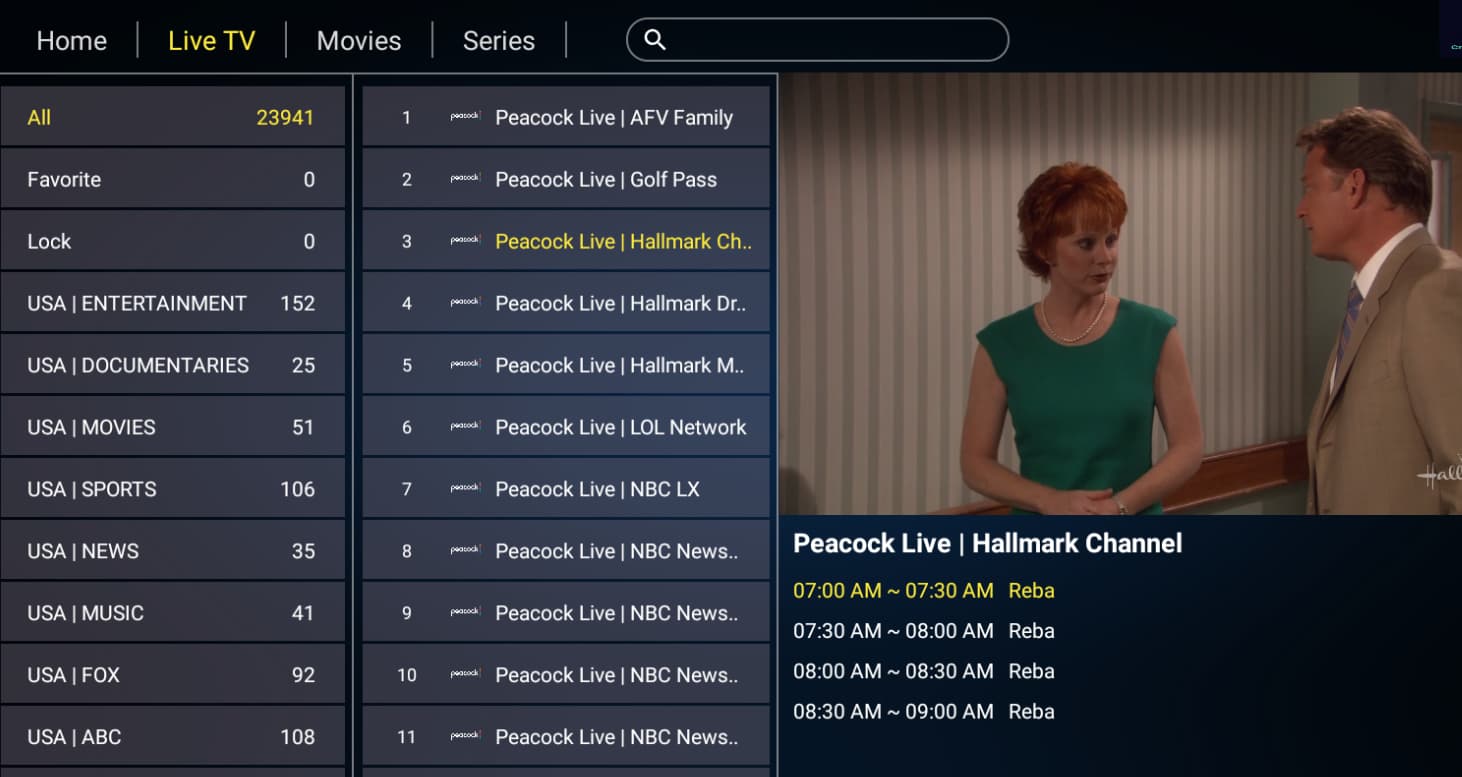
Task: Click Peacock logo beside Golf Pass channel
Action: [465, 179]
